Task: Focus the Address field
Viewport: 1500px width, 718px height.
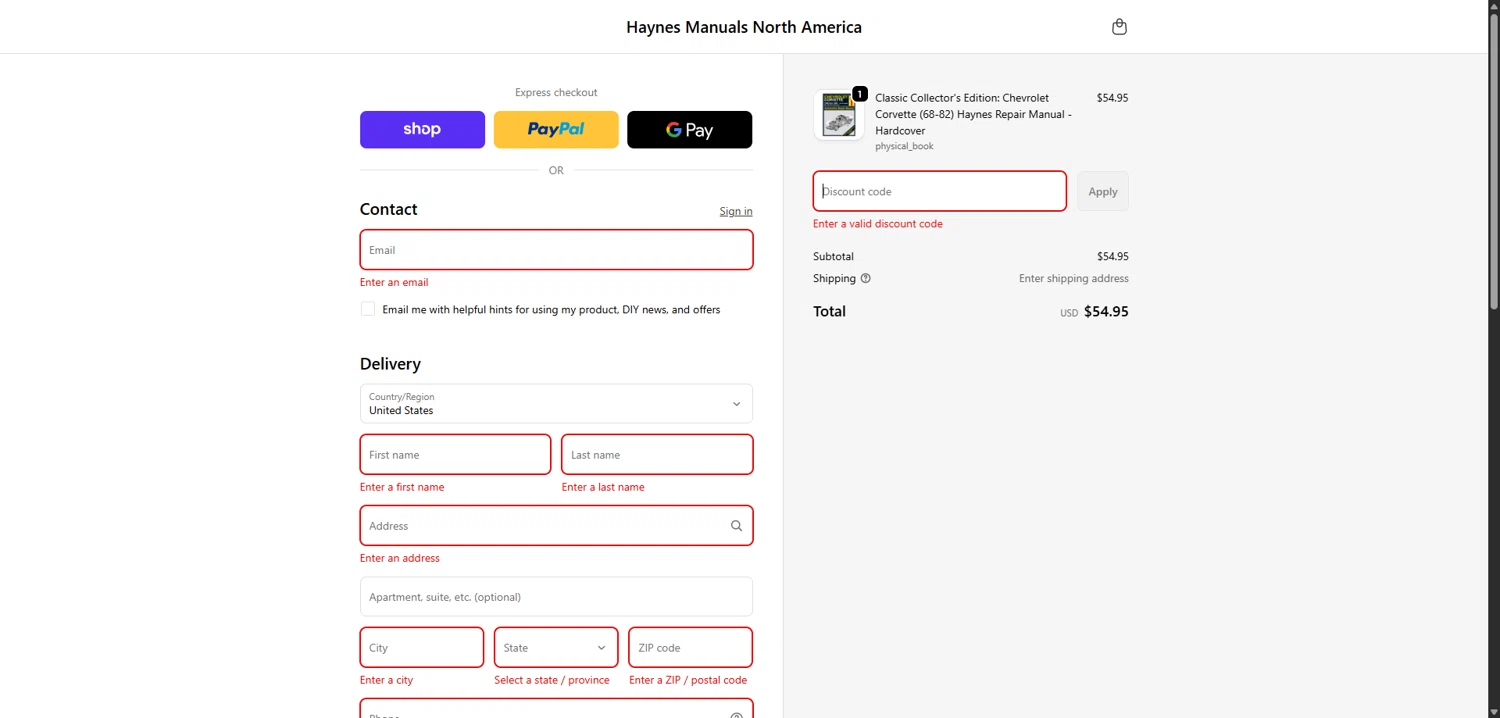Action: (x=556, y=526)
